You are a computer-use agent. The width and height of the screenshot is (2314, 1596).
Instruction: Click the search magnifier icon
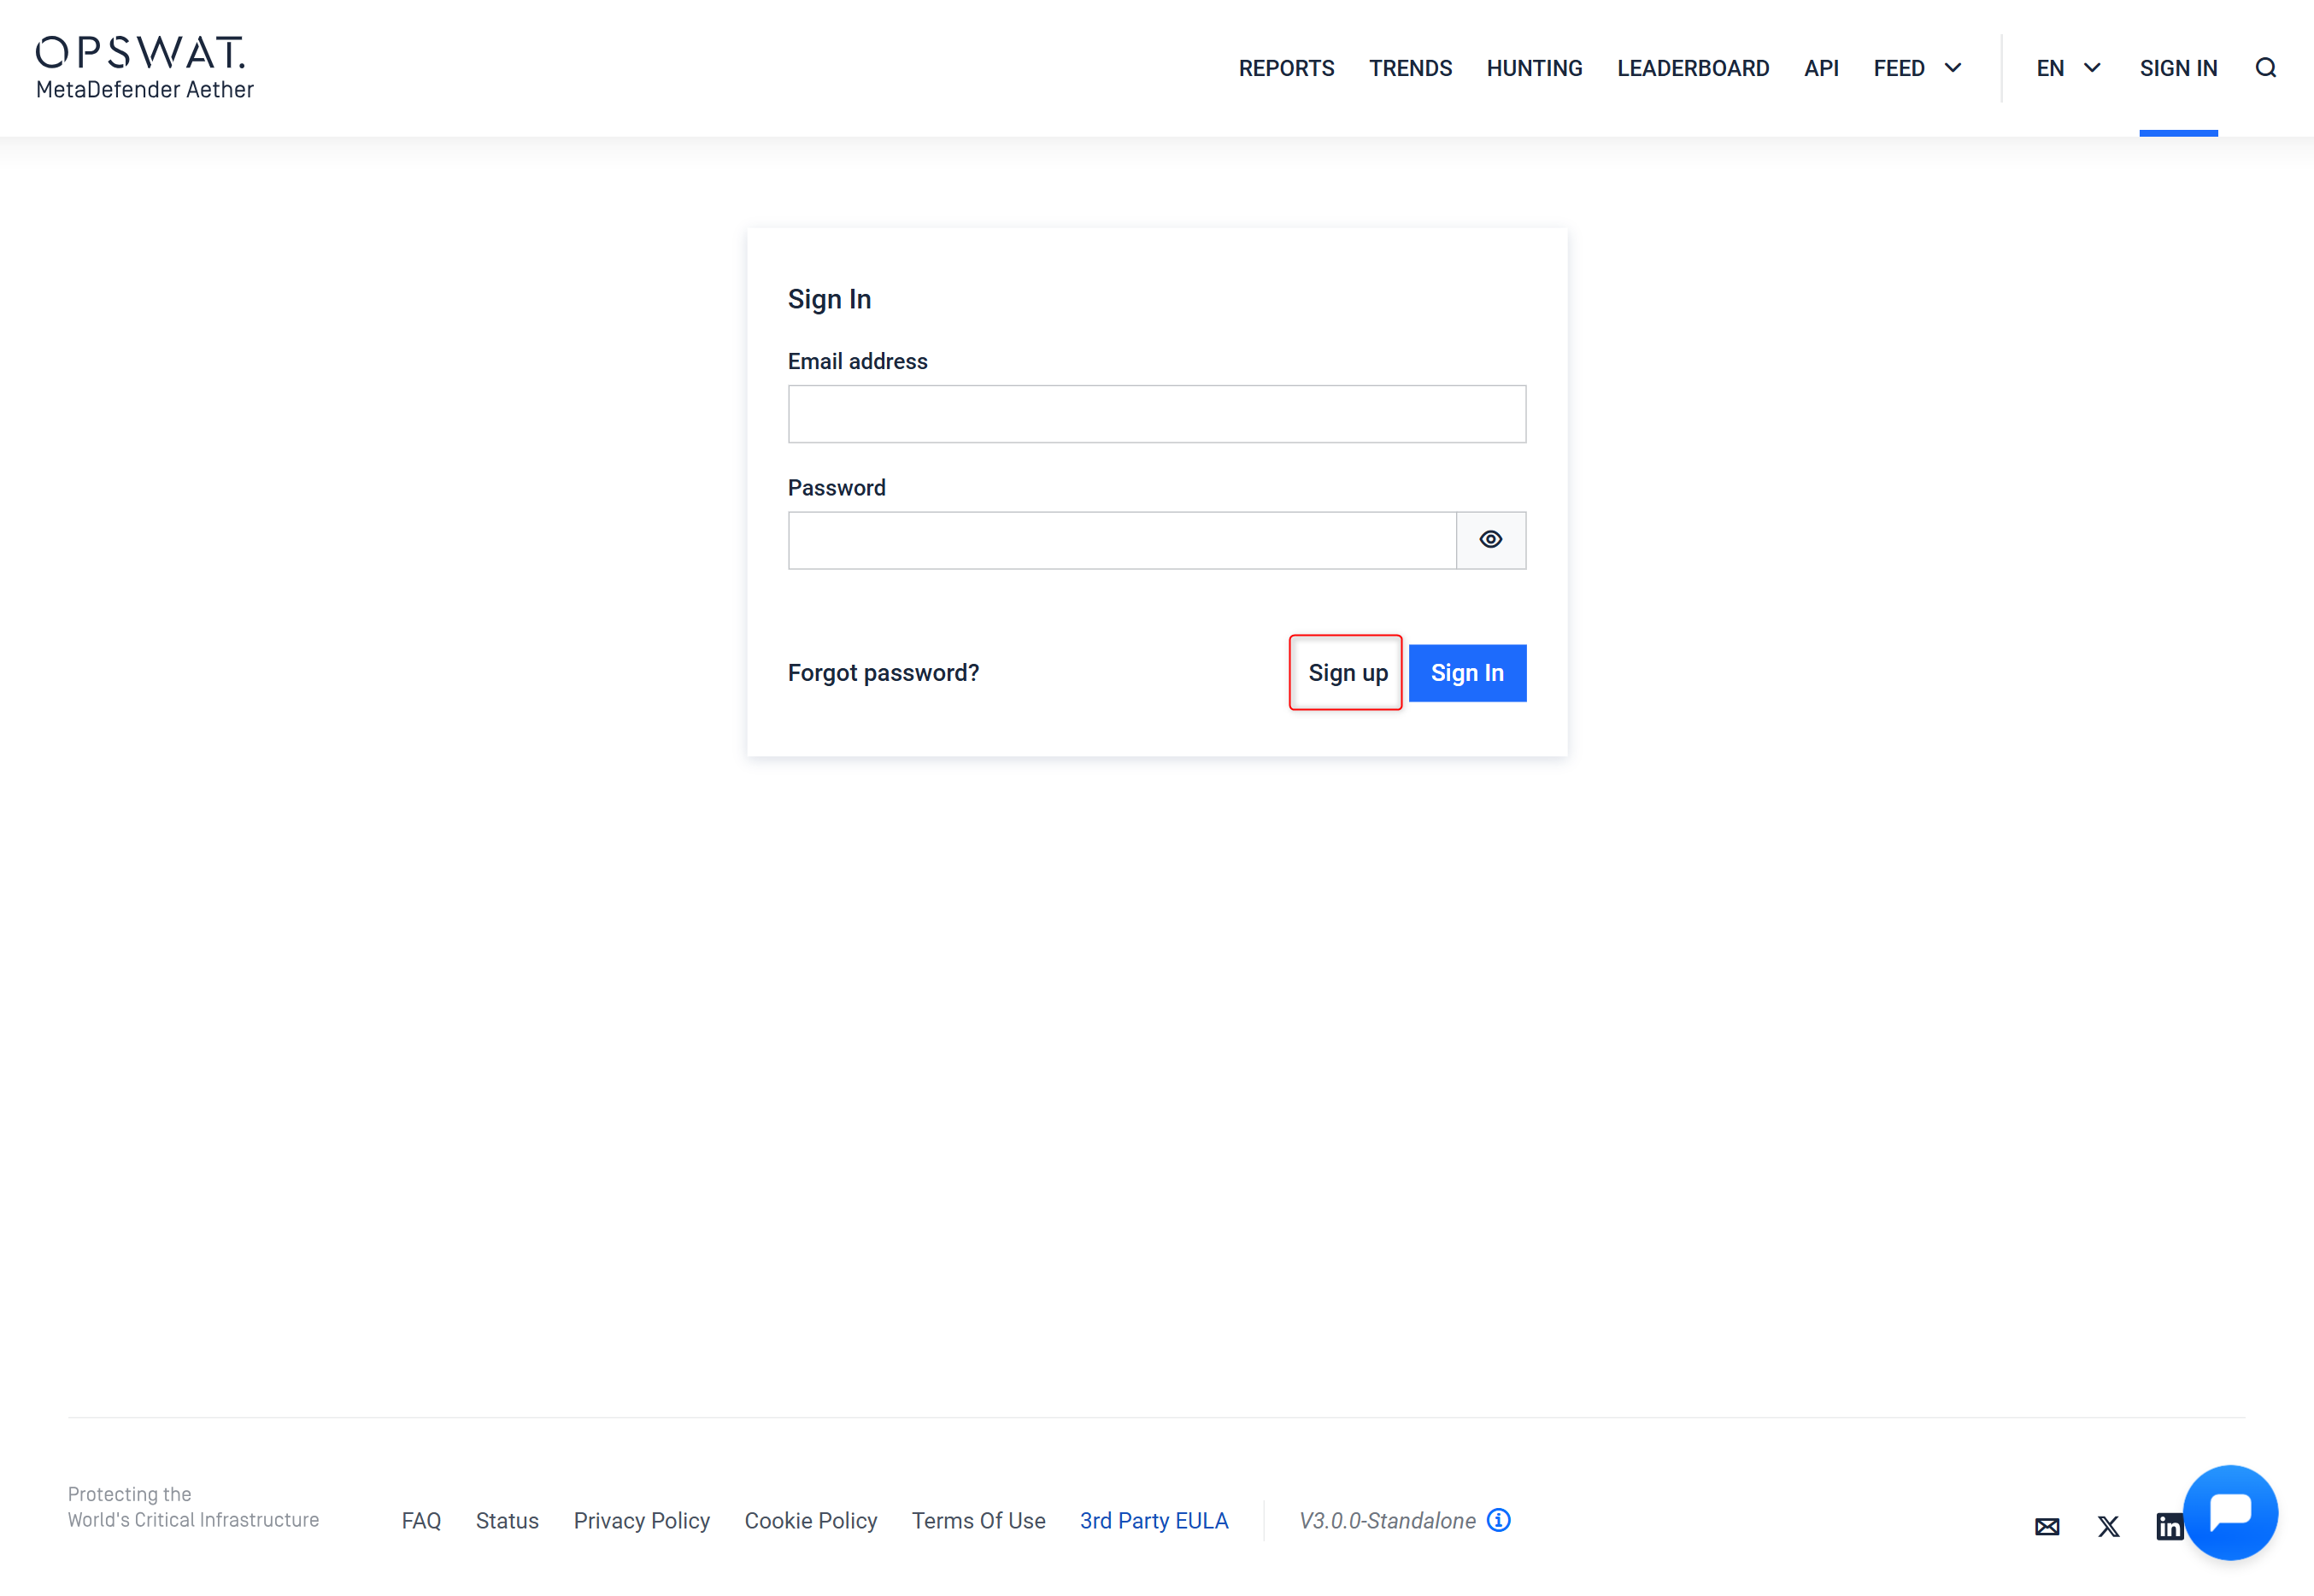pyautogui.click(x=2265, y=68)
